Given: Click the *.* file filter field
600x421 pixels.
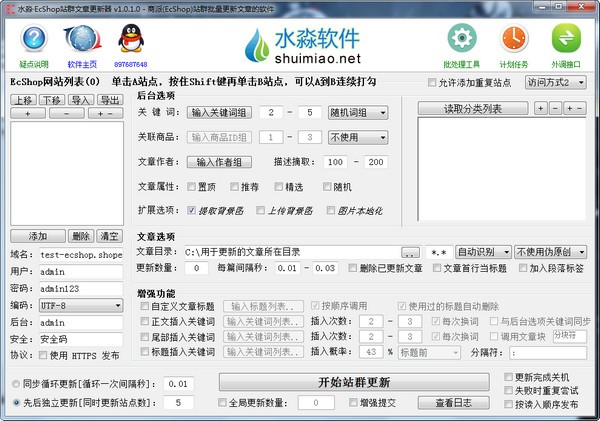Looking at the screenshot, I should (x=439, y=252).
